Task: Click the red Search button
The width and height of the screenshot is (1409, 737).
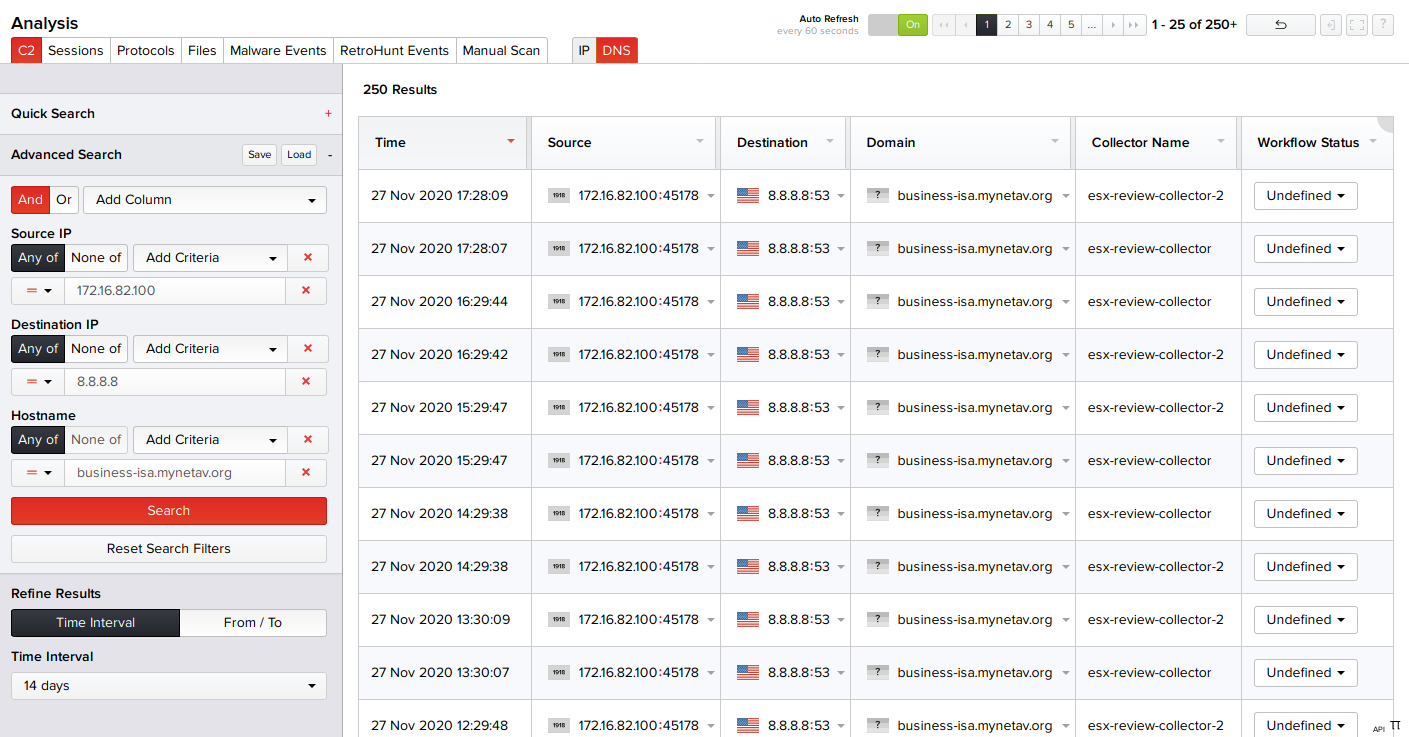Action: tap(168, 511)
